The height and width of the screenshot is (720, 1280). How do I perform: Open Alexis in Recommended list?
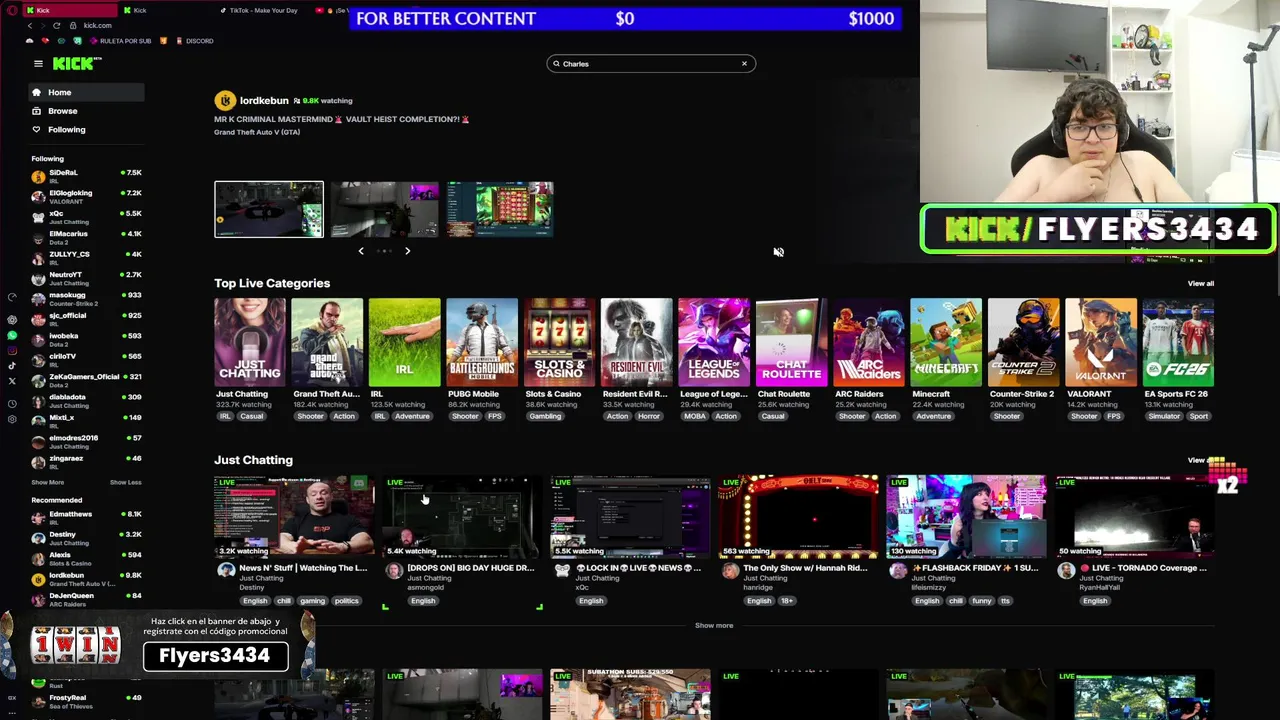pyautogui.click(x=87, y=558)
